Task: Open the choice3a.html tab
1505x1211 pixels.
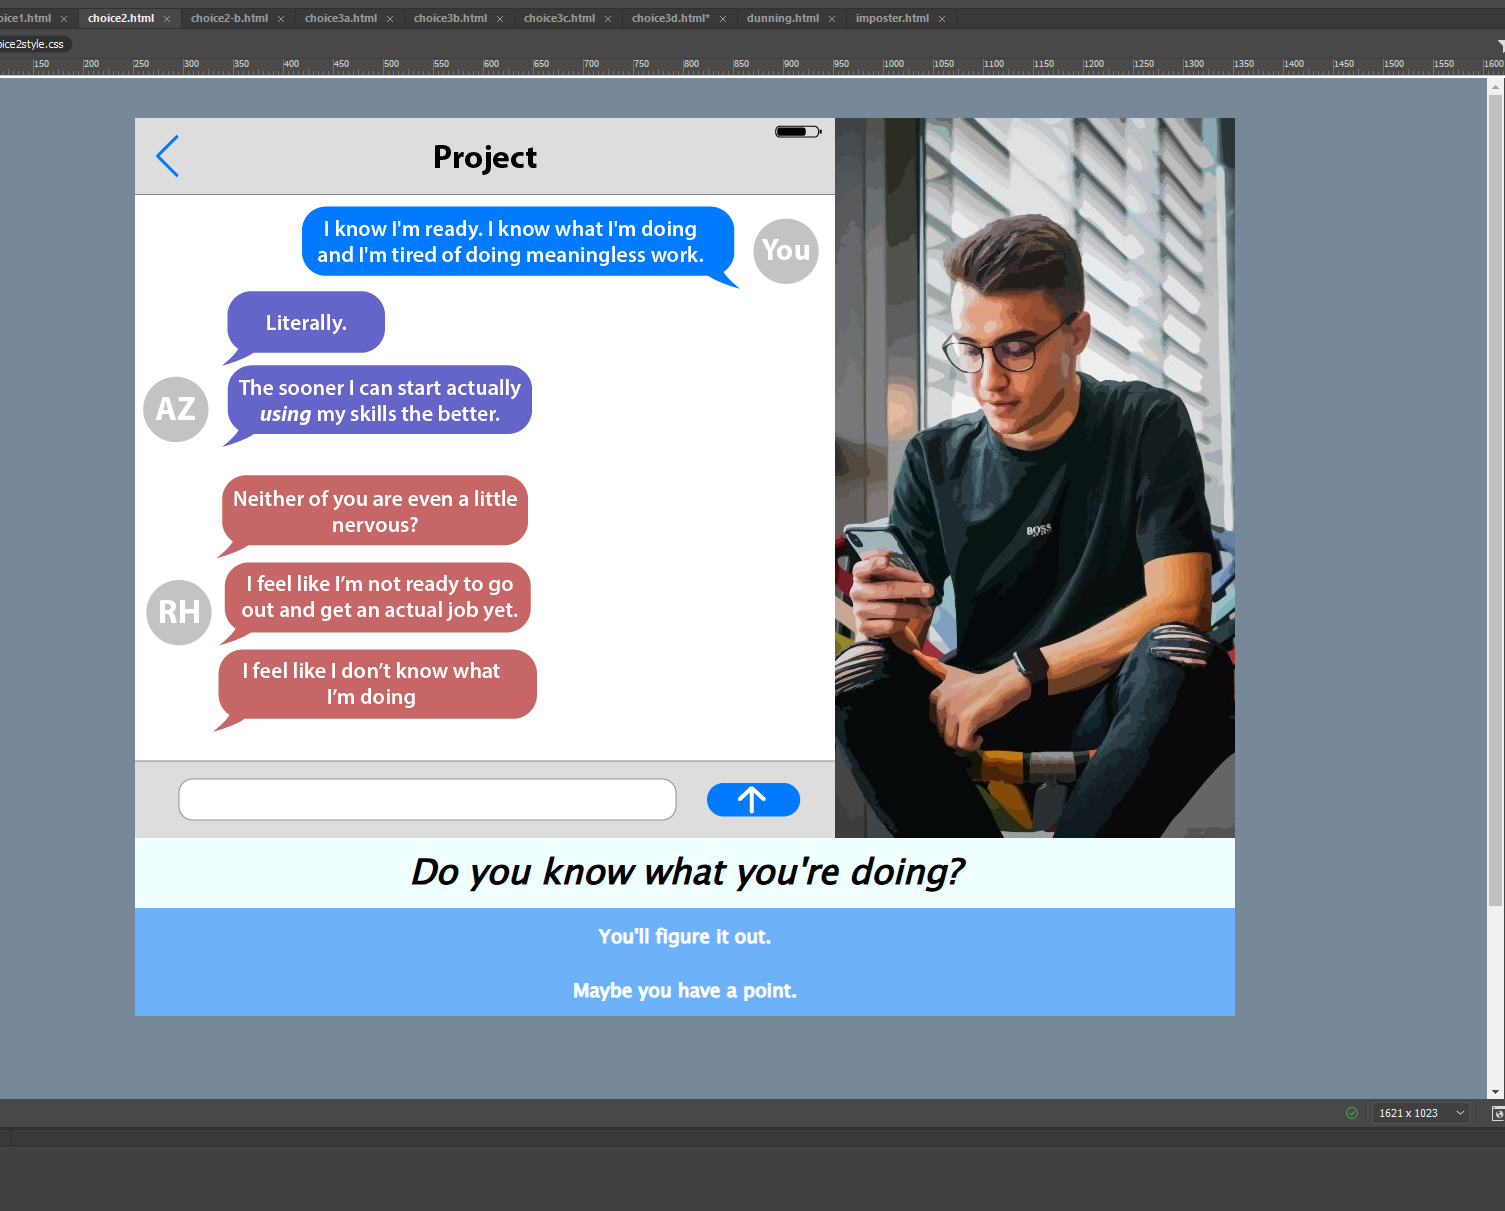Action: 341,18
